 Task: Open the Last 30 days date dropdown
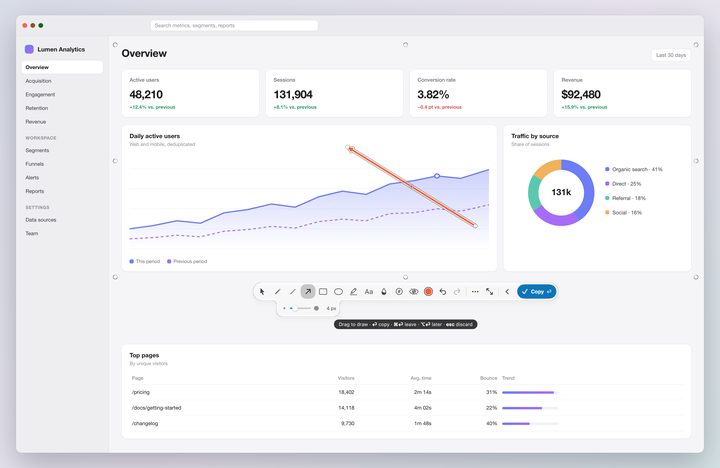coord(671,55)
